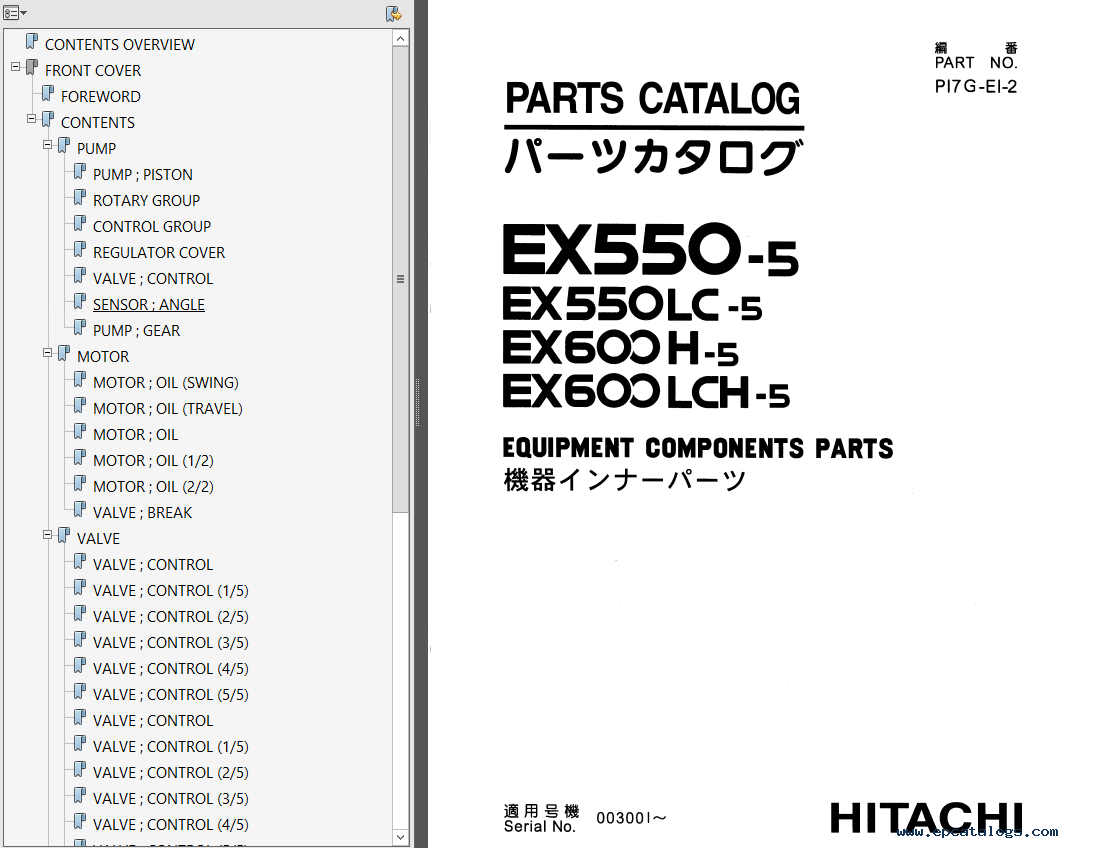Click the bookmarks panel scrollbar thumb

tap(400, 279)
